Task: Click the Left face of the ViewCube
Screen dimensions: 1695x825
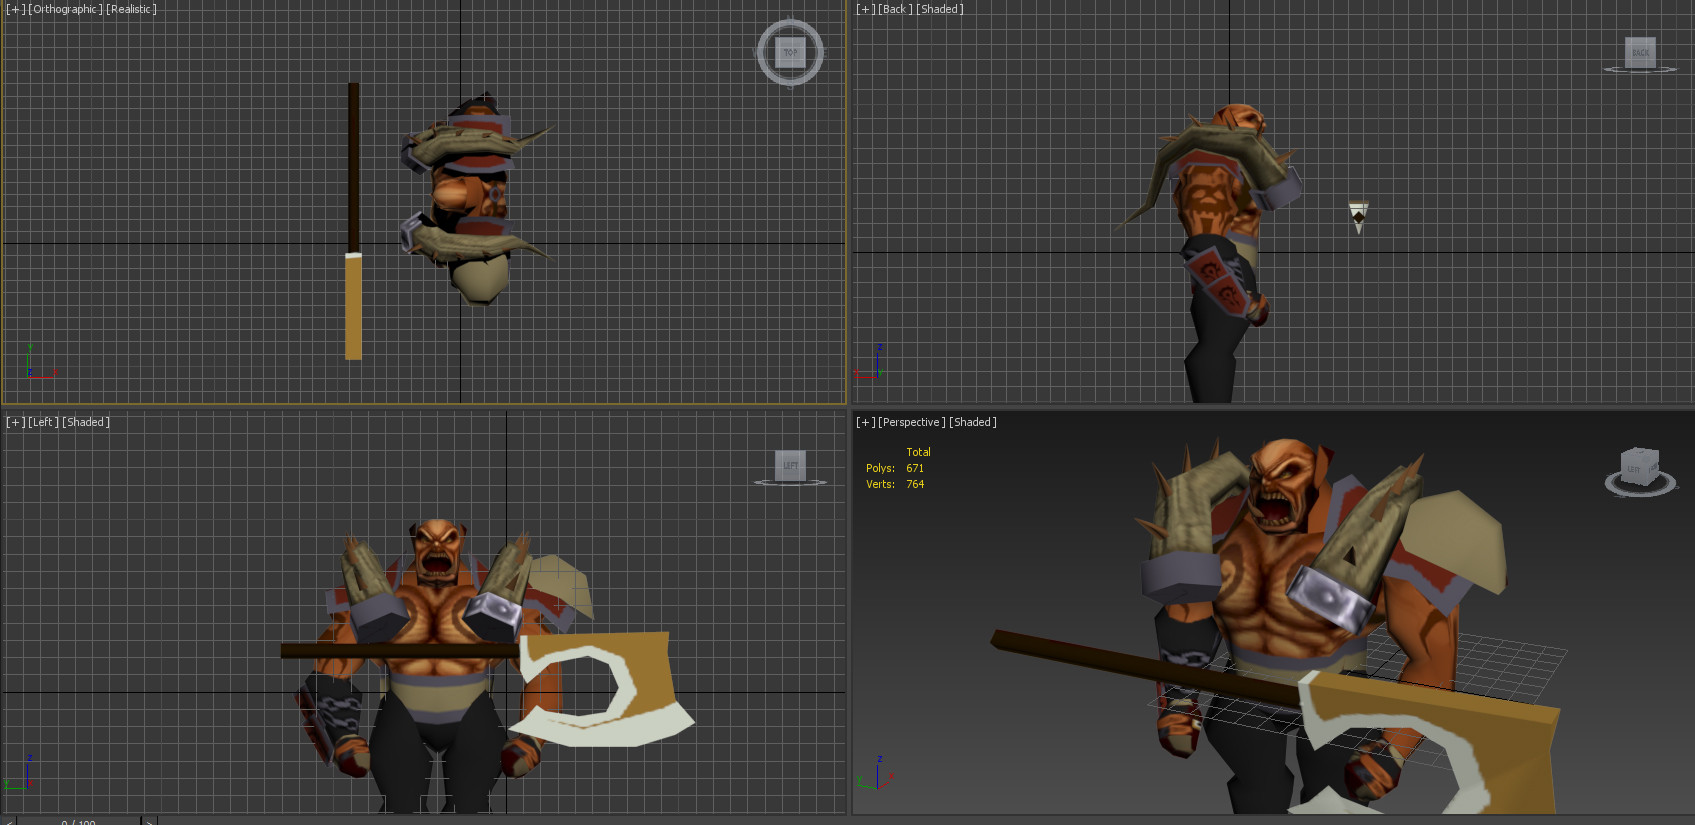Action: tap(790, 465)
